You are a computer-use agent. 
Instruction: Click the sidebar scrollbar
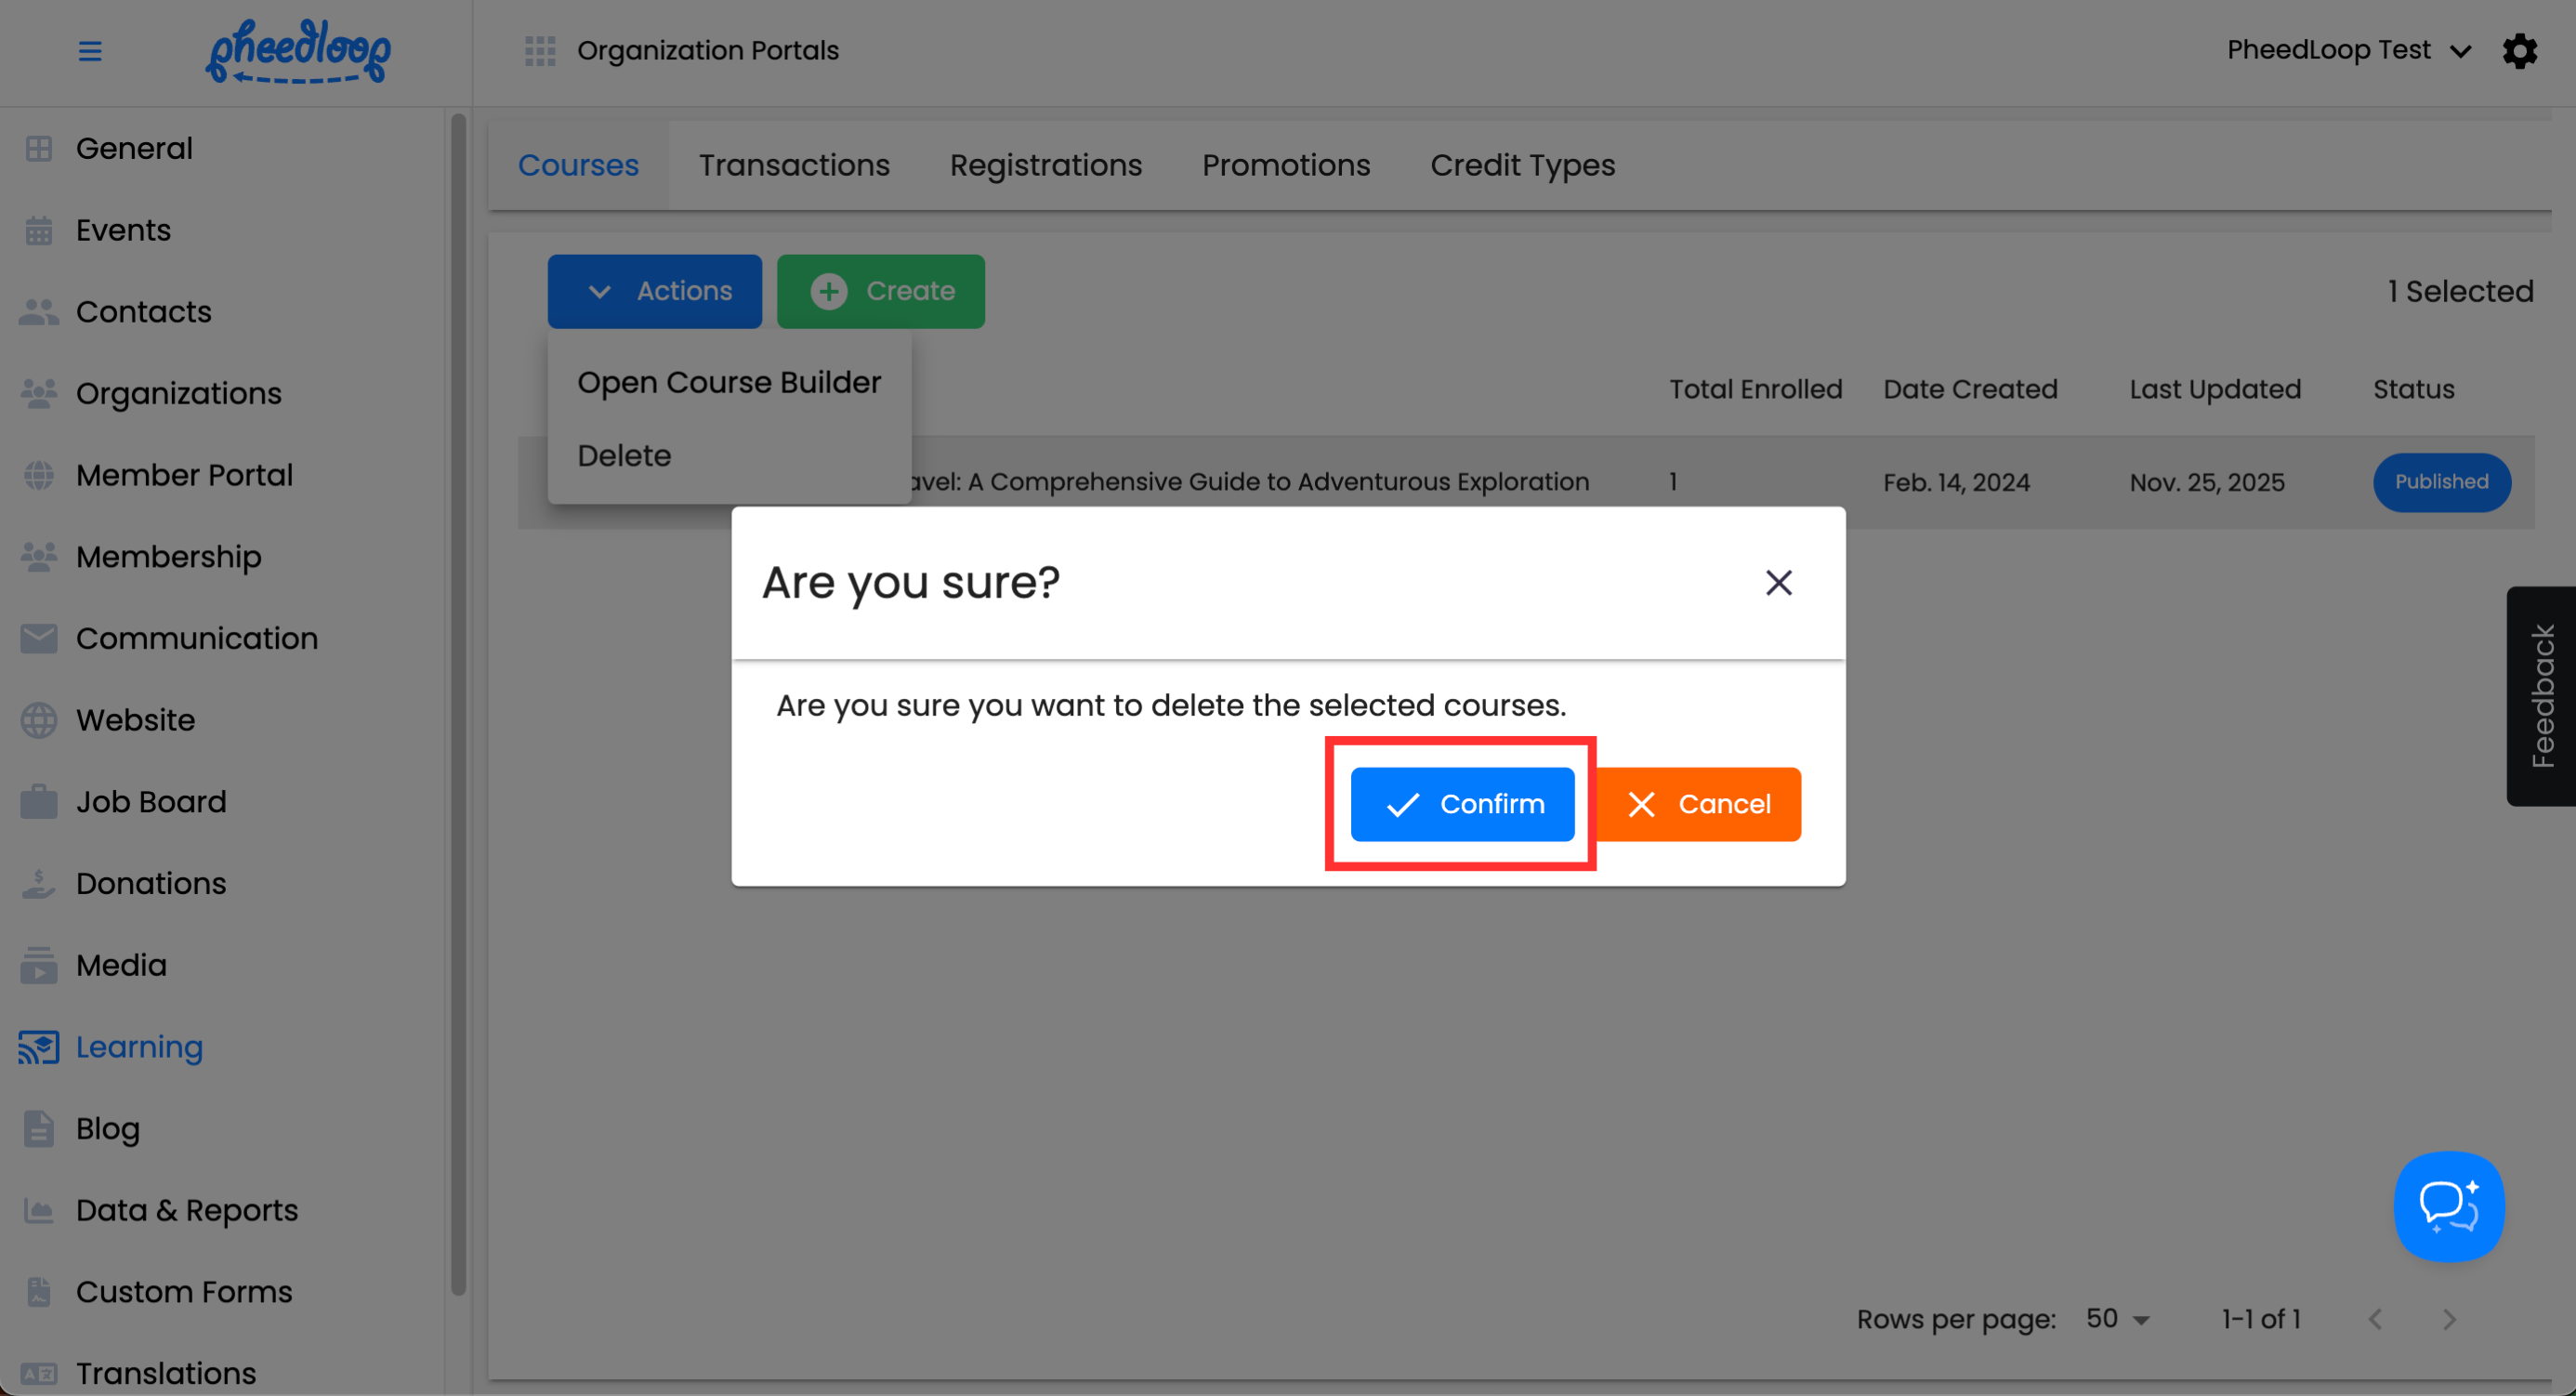458,700
